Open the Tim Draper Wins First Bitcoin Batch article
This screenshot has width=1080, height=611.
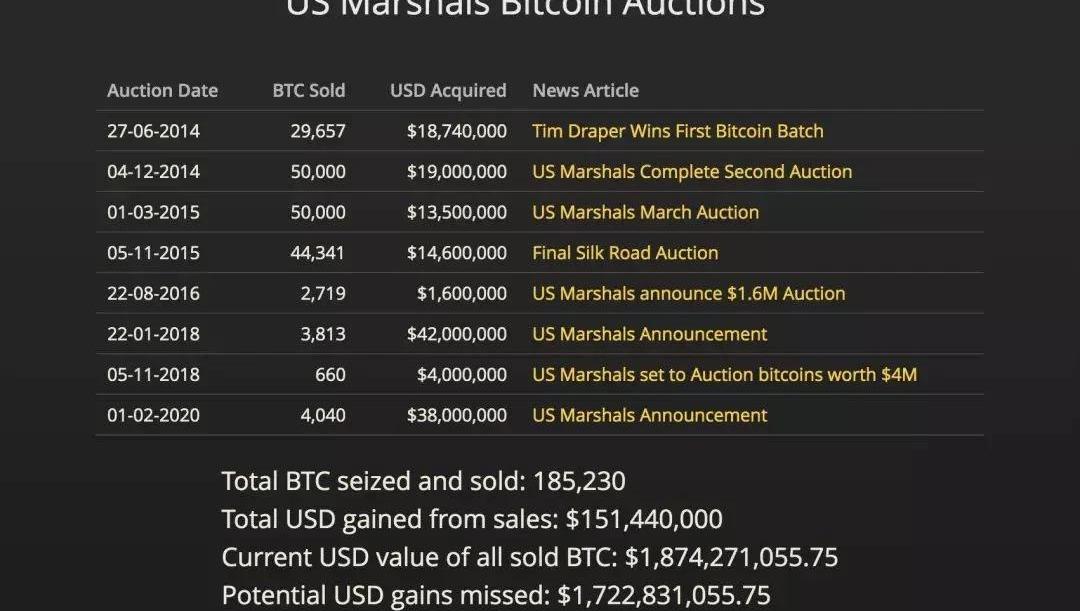(x=677, y=131)
